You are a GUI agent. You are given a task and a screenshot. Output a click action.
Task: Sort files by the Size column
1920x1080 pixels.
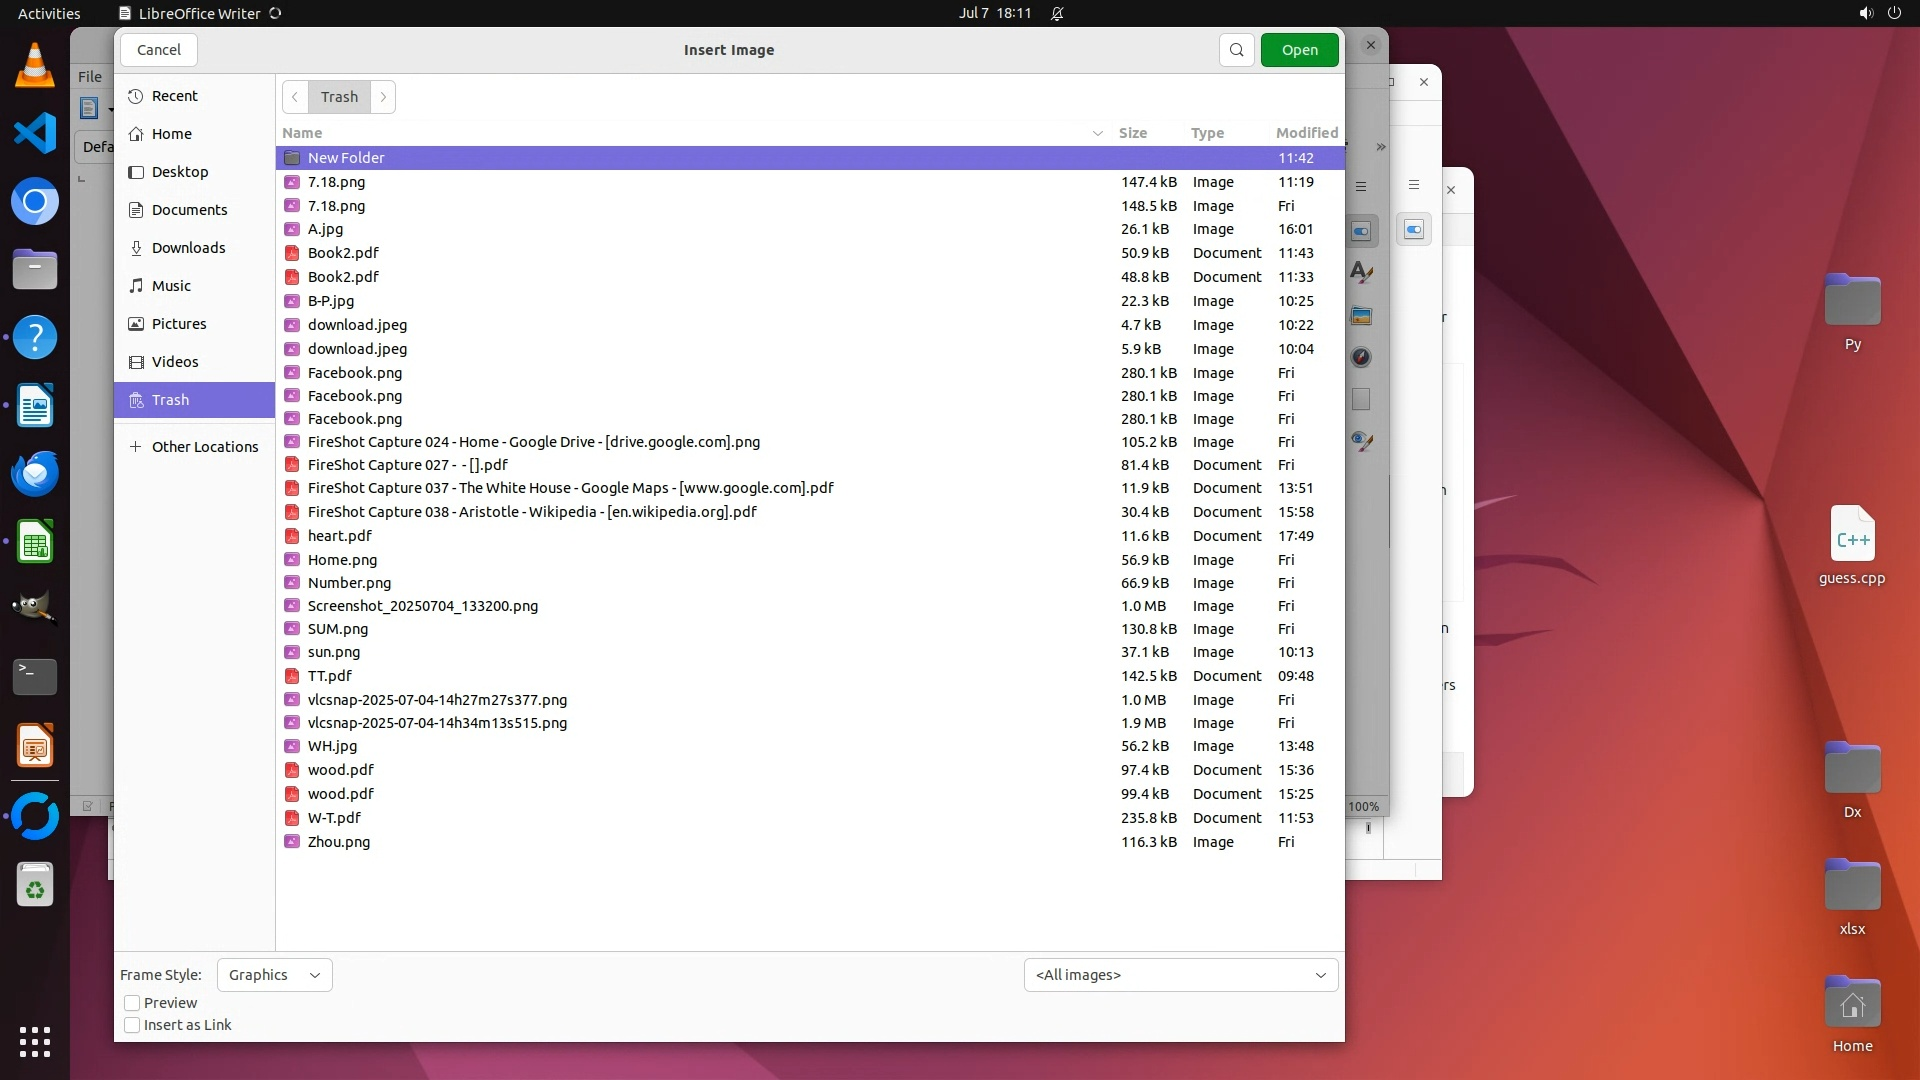point(1132,133)
